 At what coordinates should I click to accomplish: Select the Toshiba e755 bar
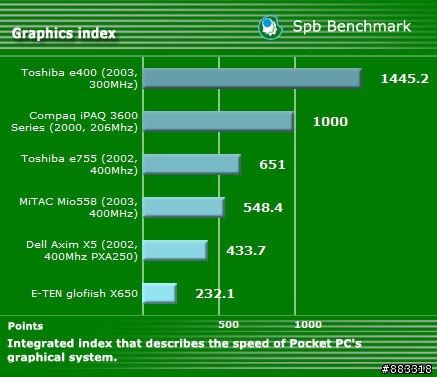point(192,164)
